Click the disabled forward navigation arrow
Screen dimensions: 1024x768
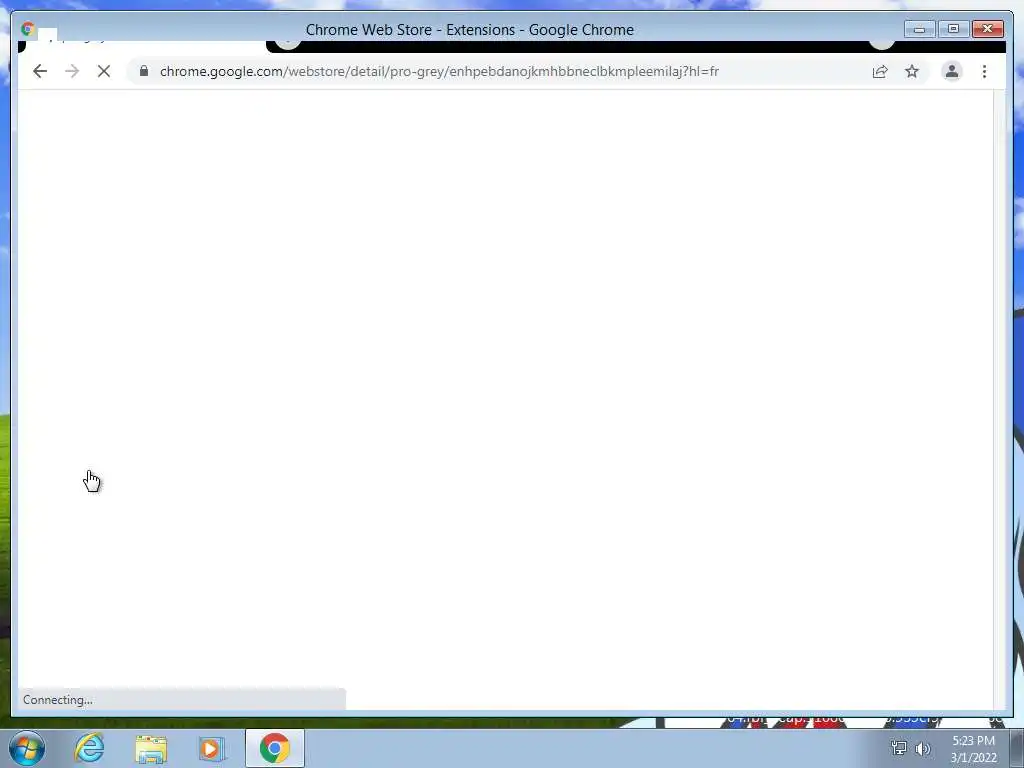coord(72,71)
